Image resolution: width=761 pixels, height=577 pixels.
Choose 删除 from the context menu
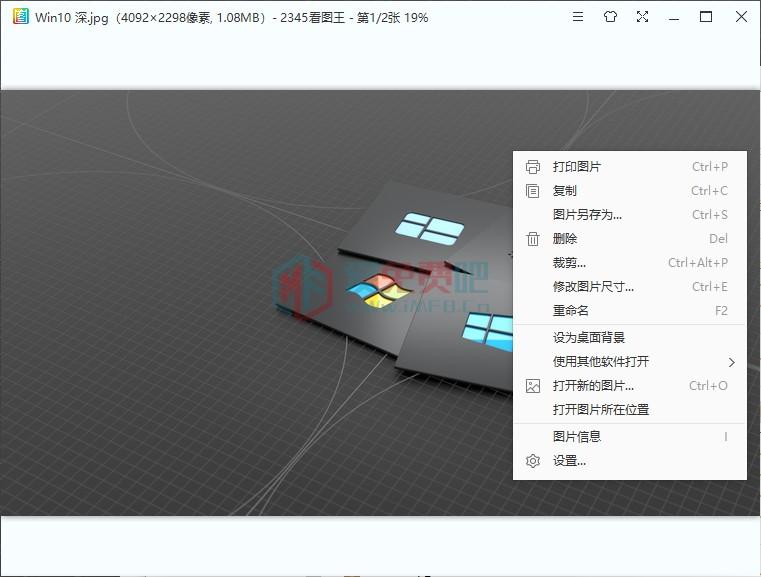pos(629,239)
